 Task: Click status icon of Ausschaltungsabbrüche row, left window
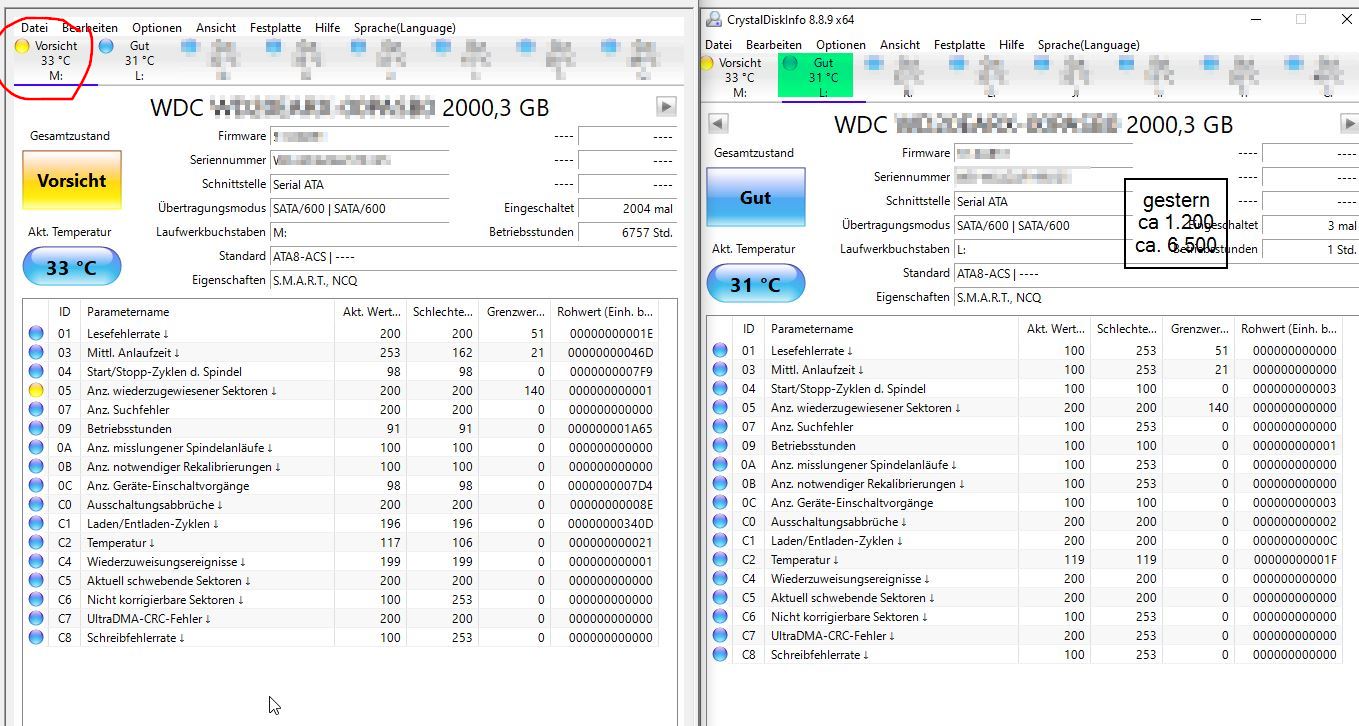pos(36,504)
